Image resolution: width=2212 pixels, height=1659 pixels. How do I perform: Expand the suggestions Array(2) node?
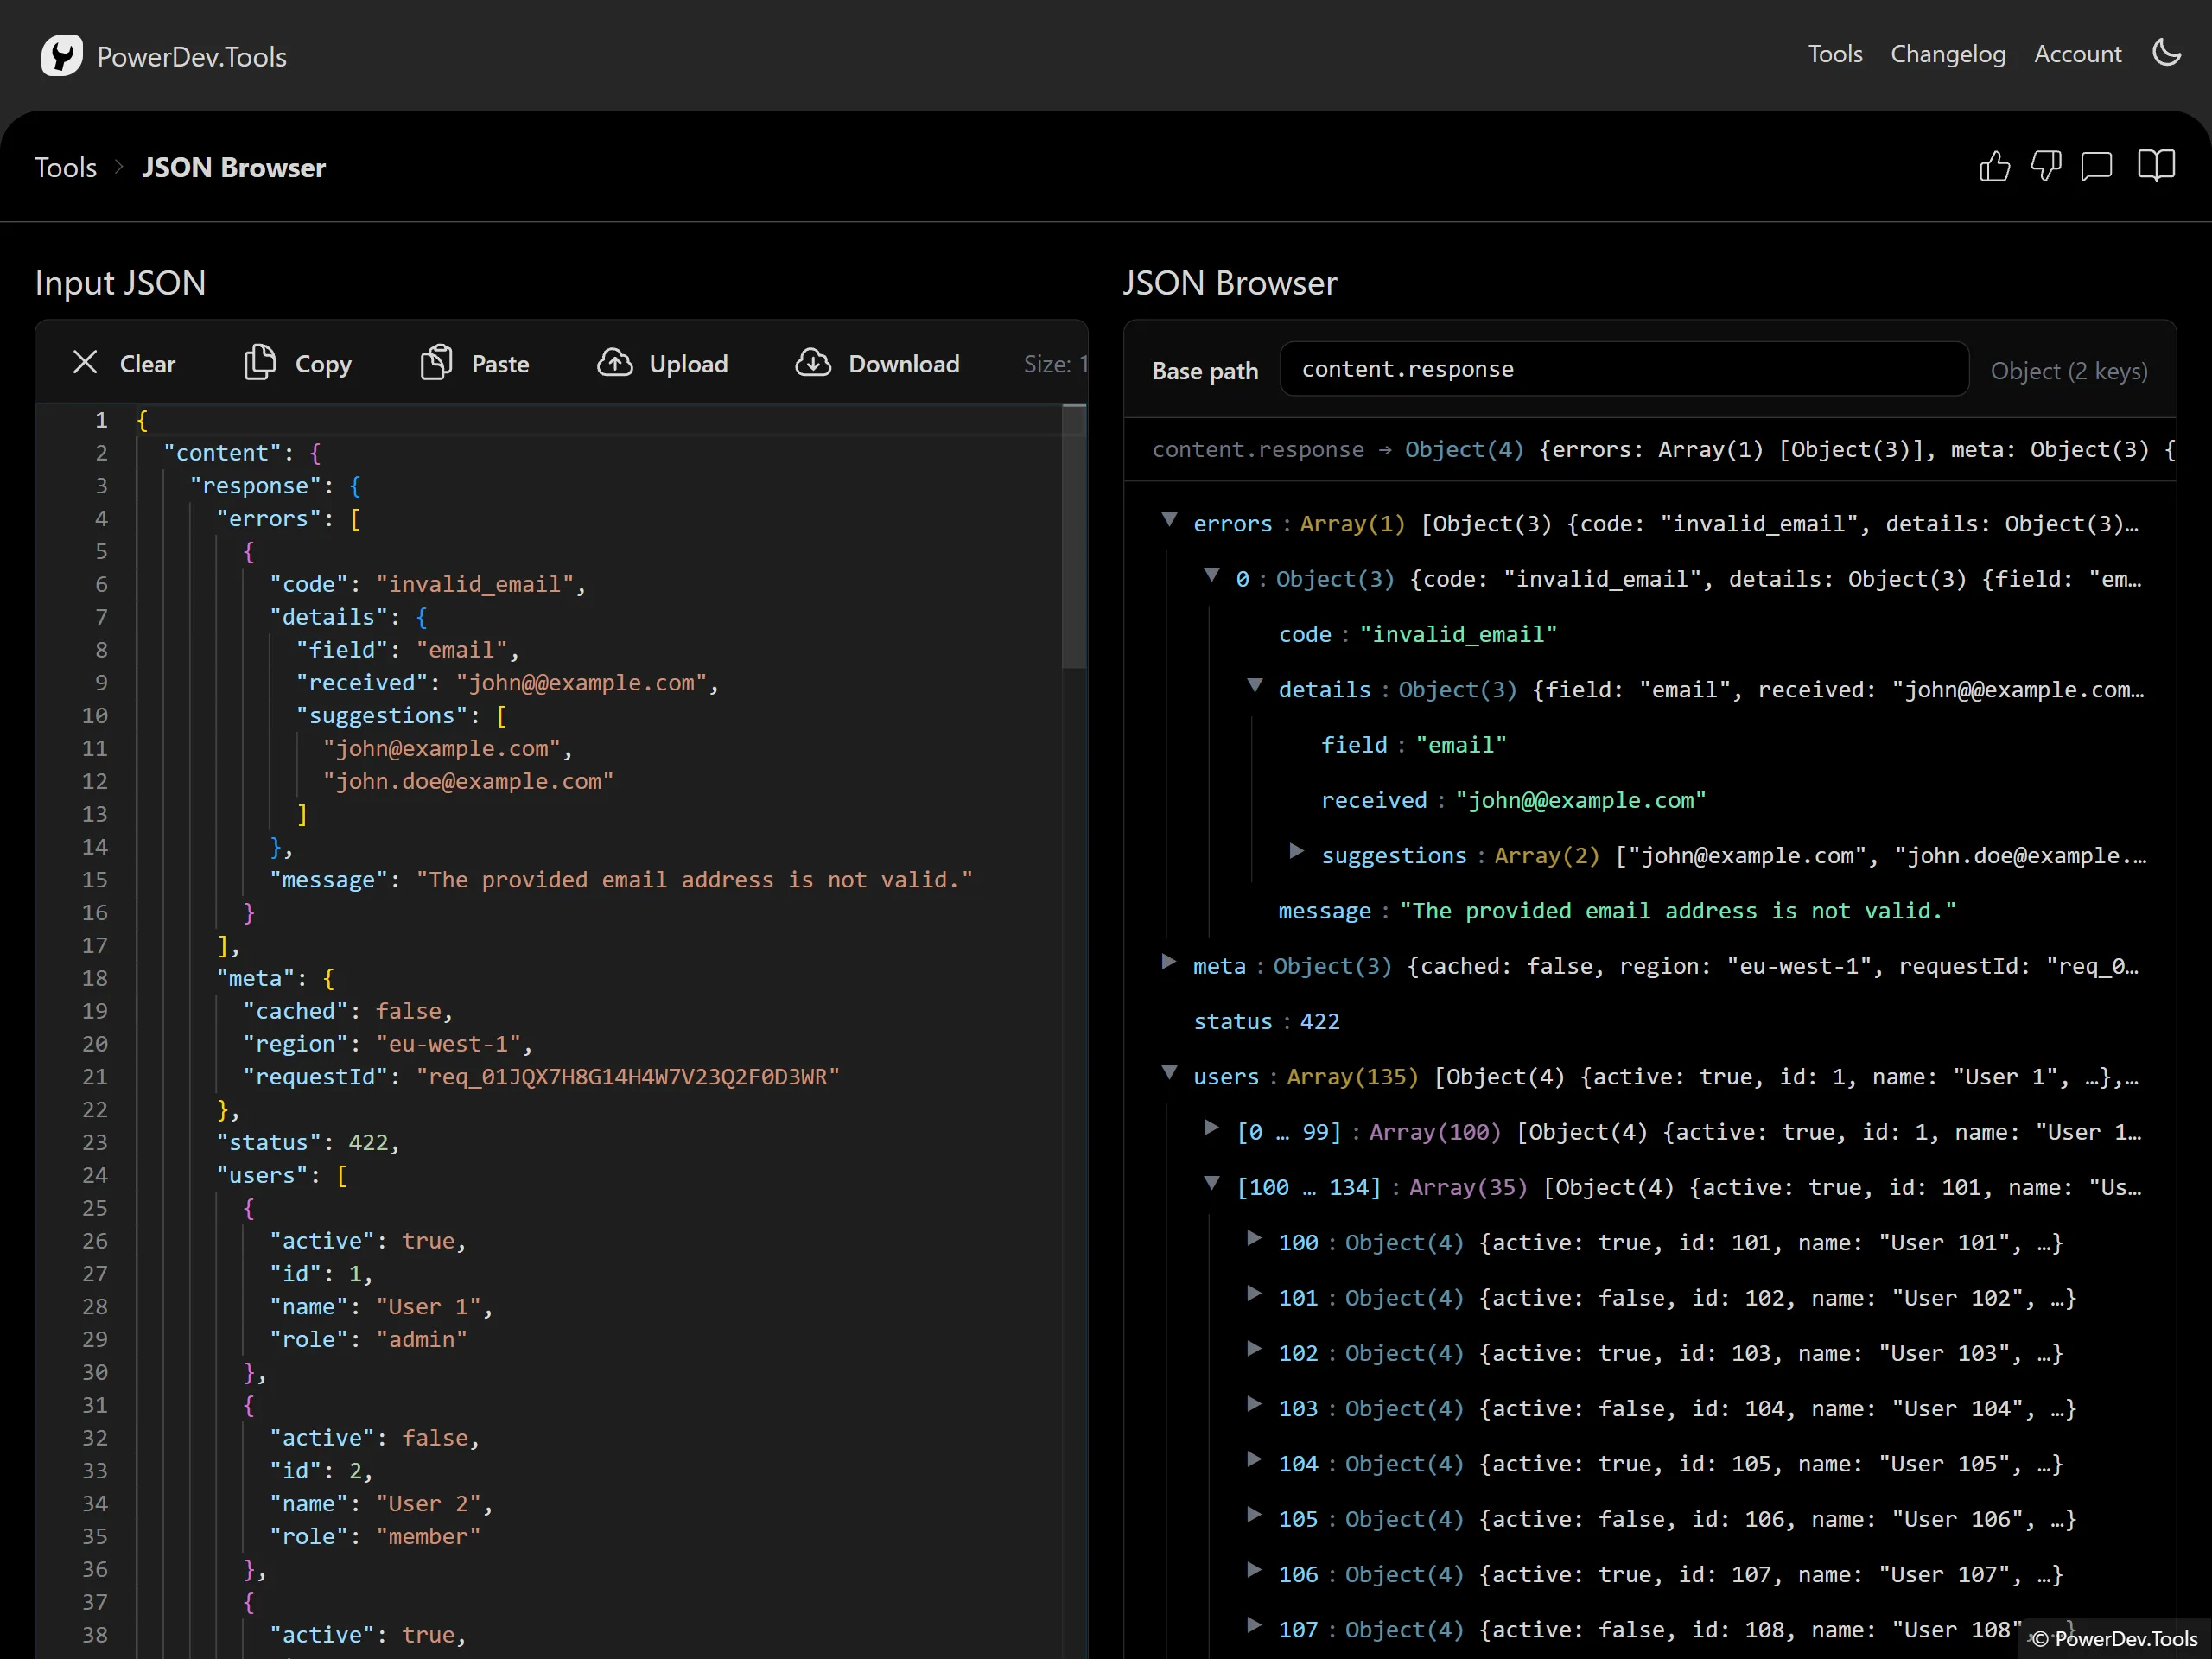pyautogui.click(x=1297, y=853)
